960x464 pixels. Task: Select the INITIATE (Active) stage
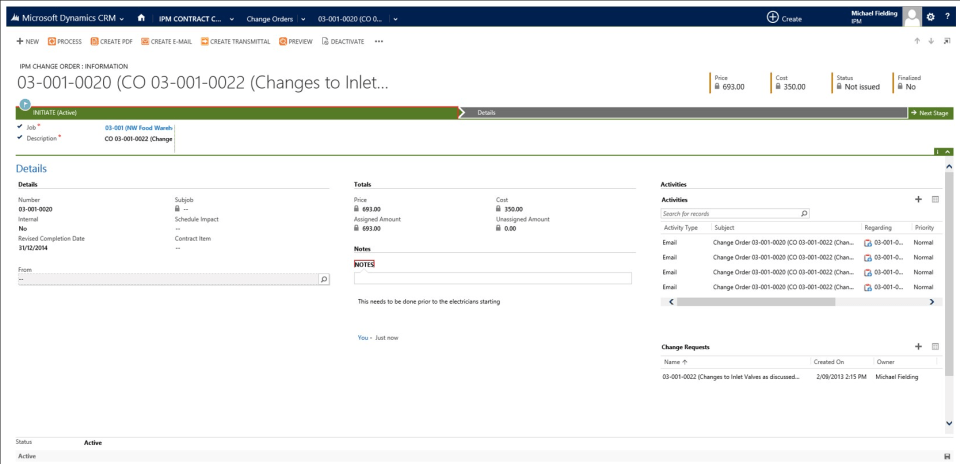237,113
